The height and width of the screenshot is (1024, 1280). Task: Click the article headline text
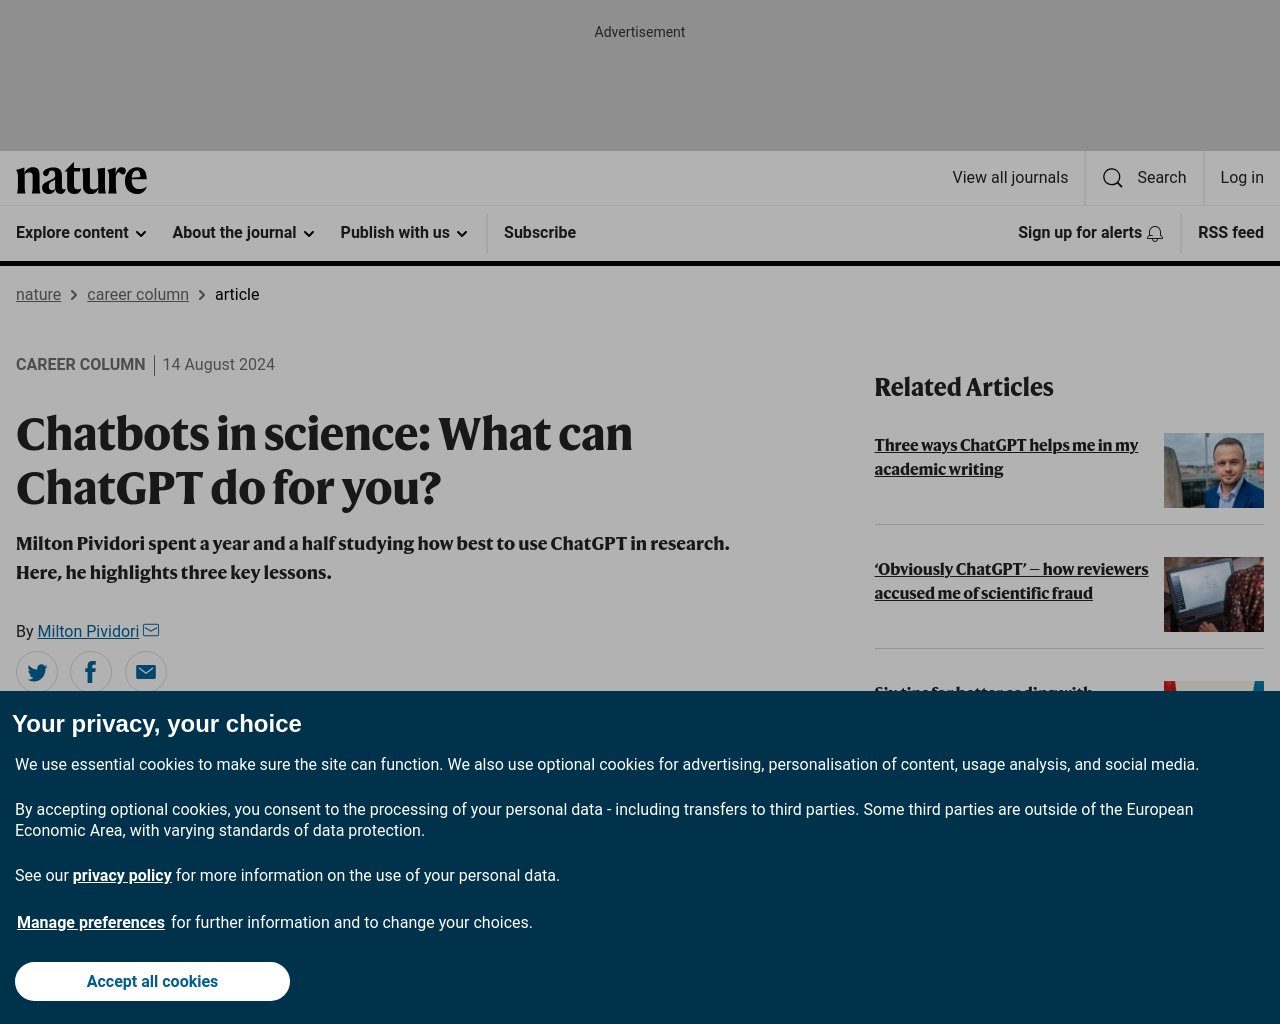click(x=324, y=461)
